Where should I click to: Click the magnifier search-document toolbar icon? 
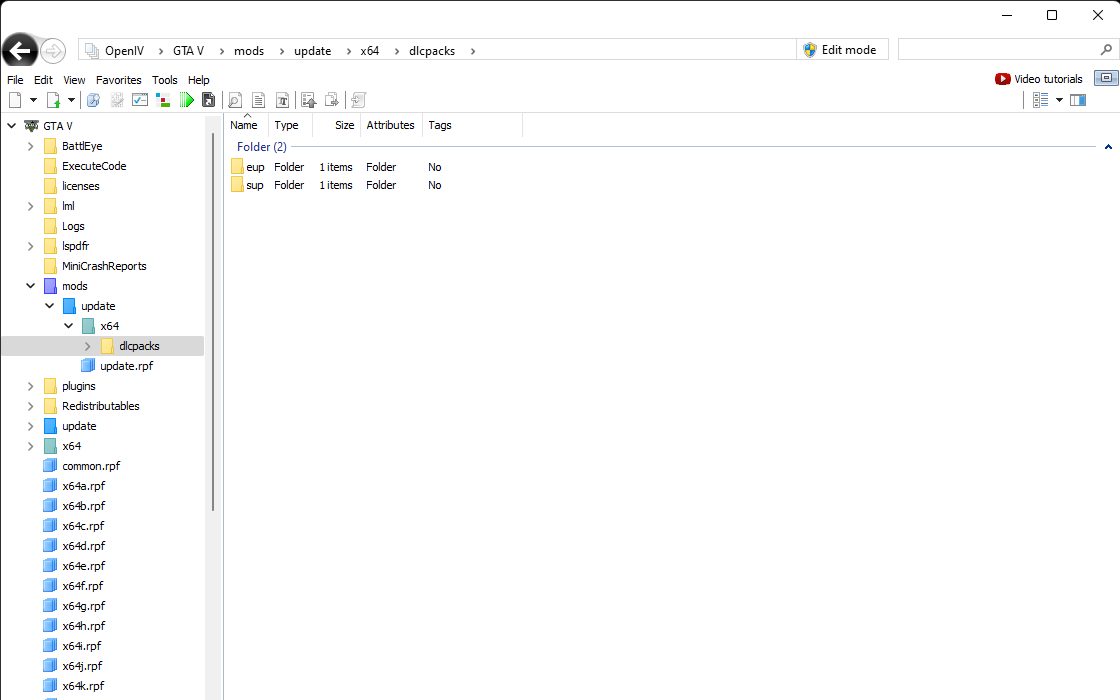[x=235, y=100]
